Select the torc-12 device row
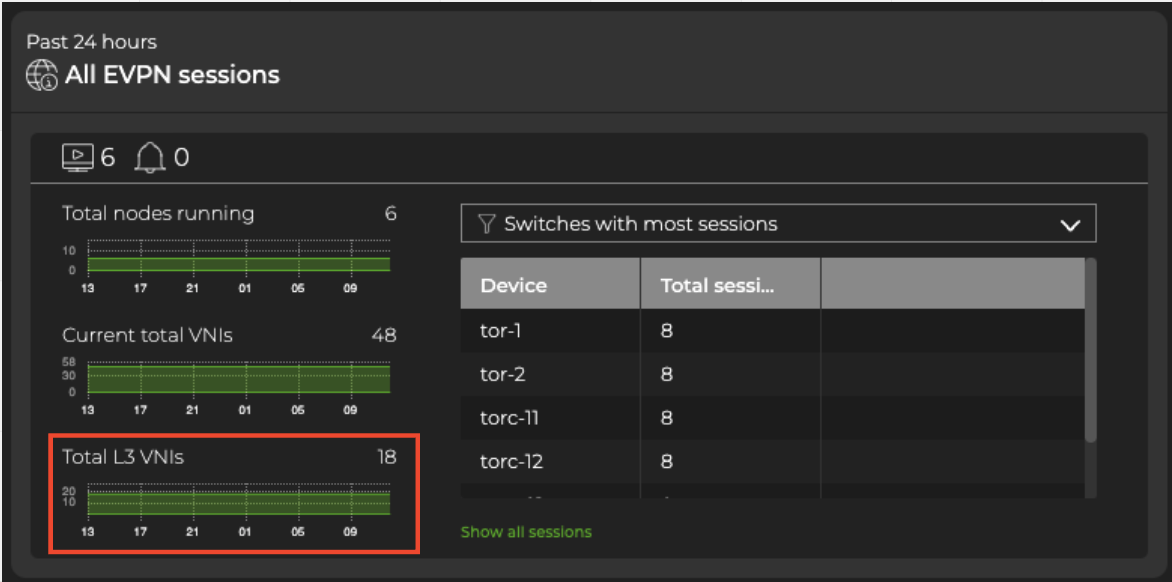Viewport: 1172px width, 582px height. (510, 461)
